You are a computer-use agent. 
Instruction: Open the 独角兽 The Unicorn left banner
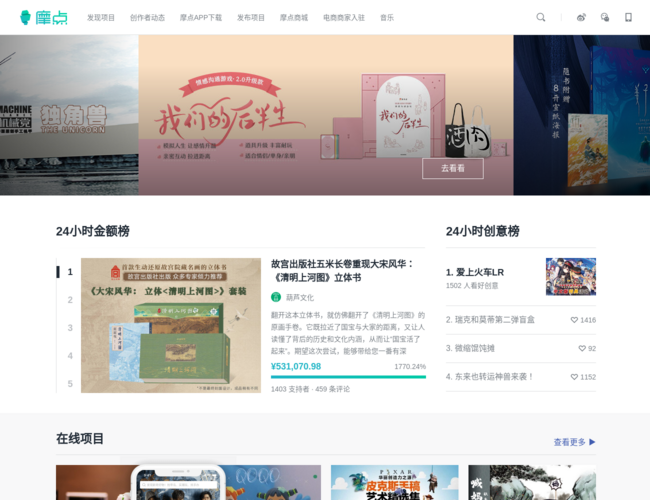(69, 115)
